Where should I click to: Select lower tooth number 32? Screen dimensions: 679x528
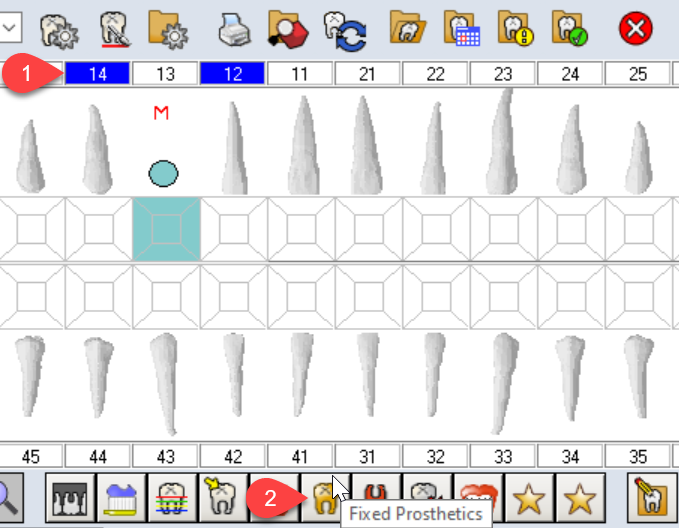click(435, 456)
